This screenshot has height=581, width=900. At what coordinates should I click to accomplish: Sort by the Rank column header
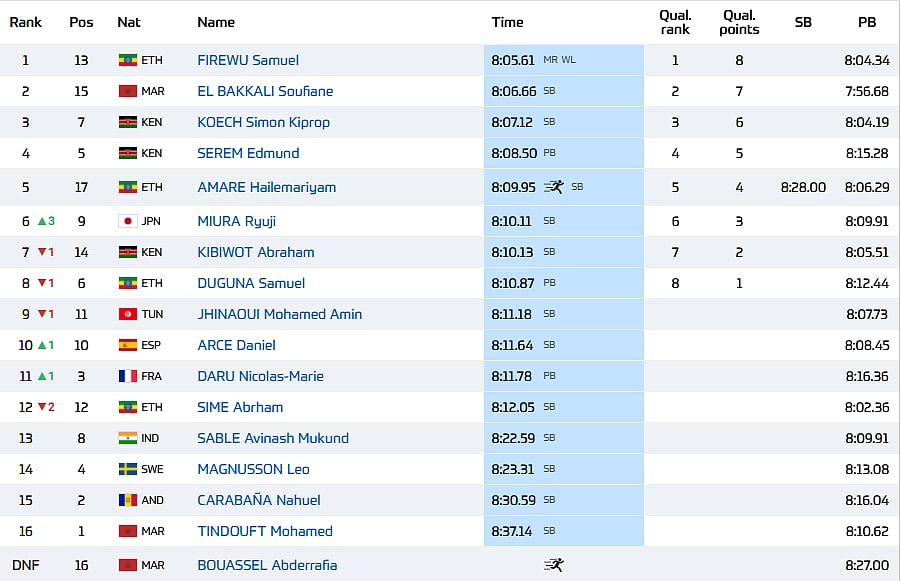pos(25,22)
